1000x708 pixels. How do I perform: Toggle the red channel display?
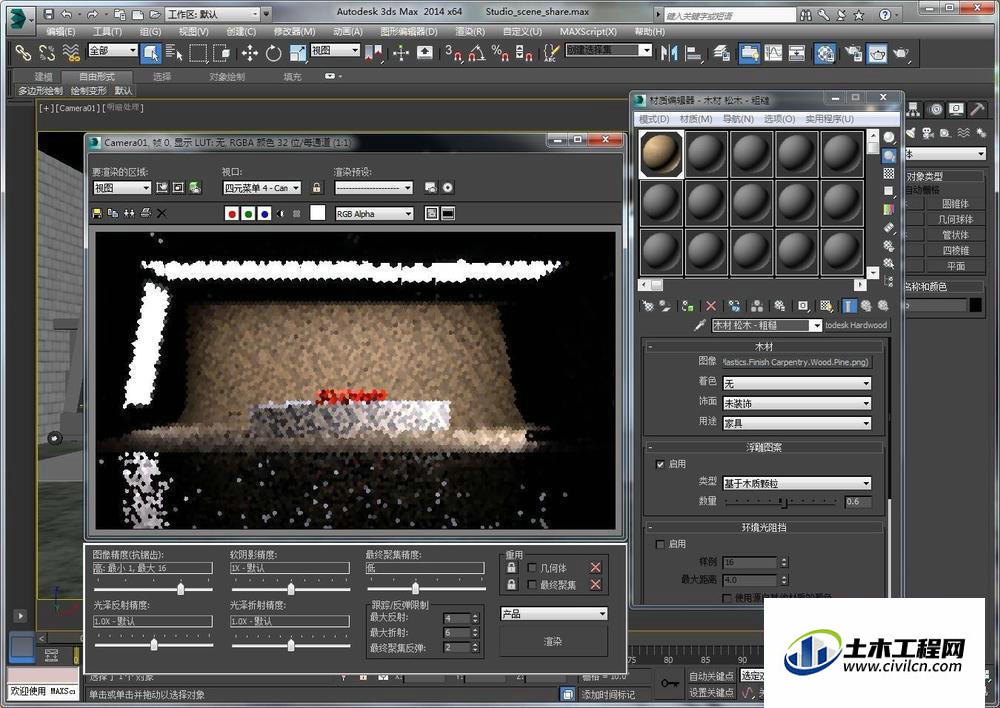(x=232, y=214)
